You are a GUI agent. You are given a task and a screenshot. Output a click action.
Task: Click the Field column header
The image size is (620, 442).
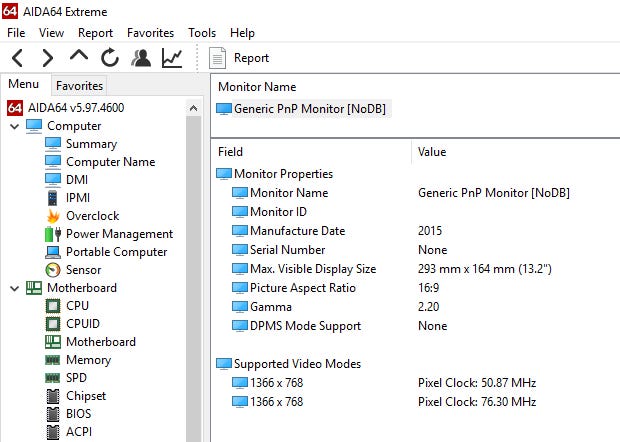(231, 152)
